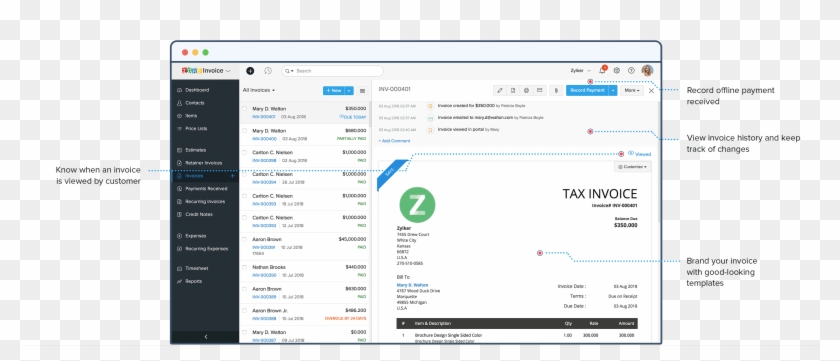Tick the checkbox for INV-000400
Screen dimensions: 840x361
[244, 130]
